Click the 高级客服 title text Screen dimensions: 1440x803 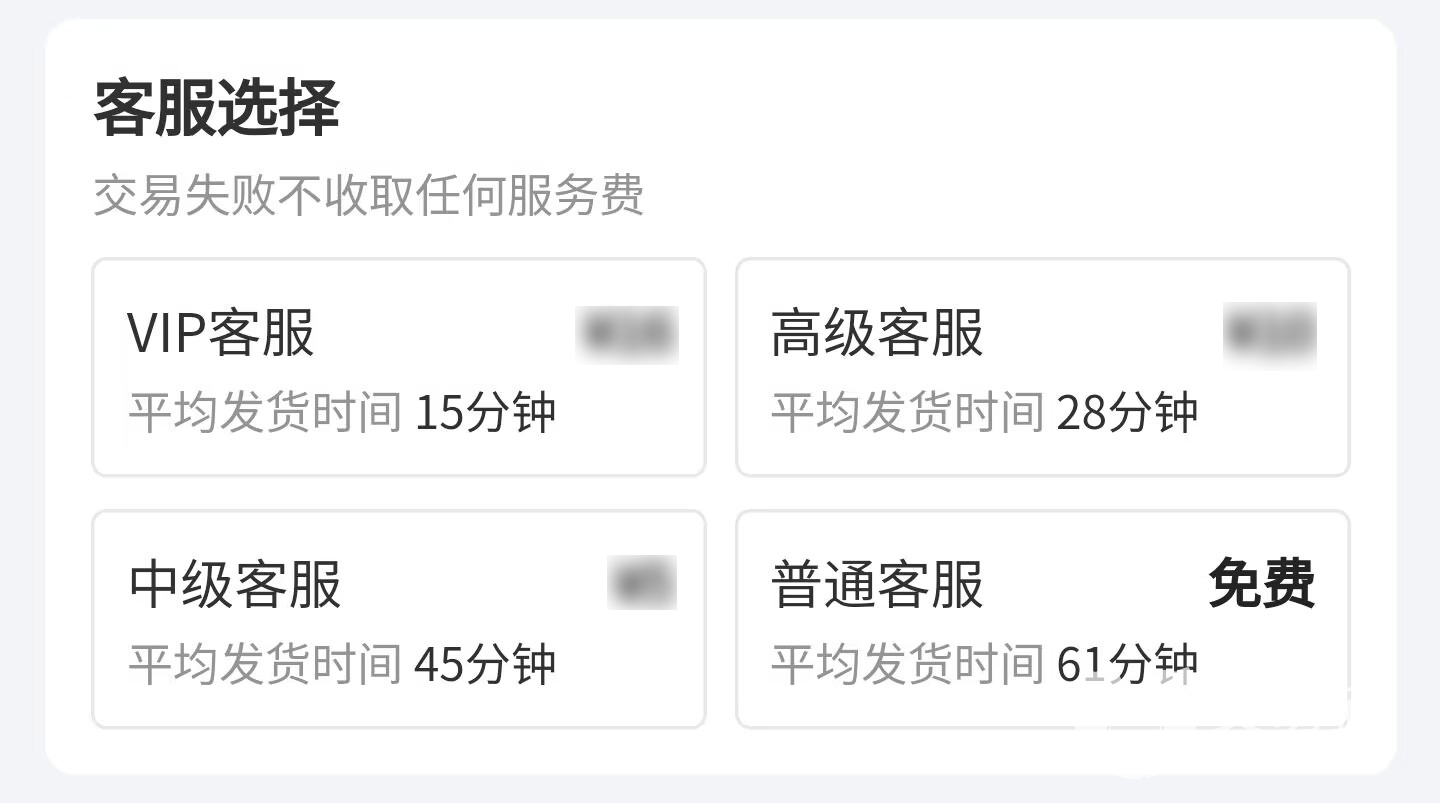point(877,333)
